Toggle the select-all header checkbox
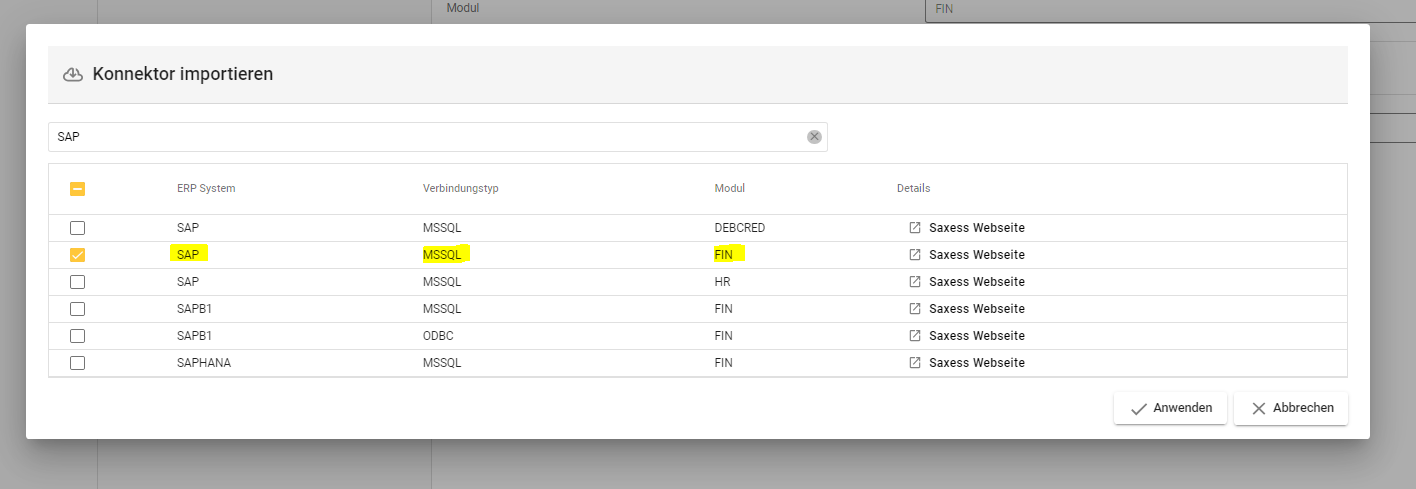Screen dimensions: 1416x489 77,189
